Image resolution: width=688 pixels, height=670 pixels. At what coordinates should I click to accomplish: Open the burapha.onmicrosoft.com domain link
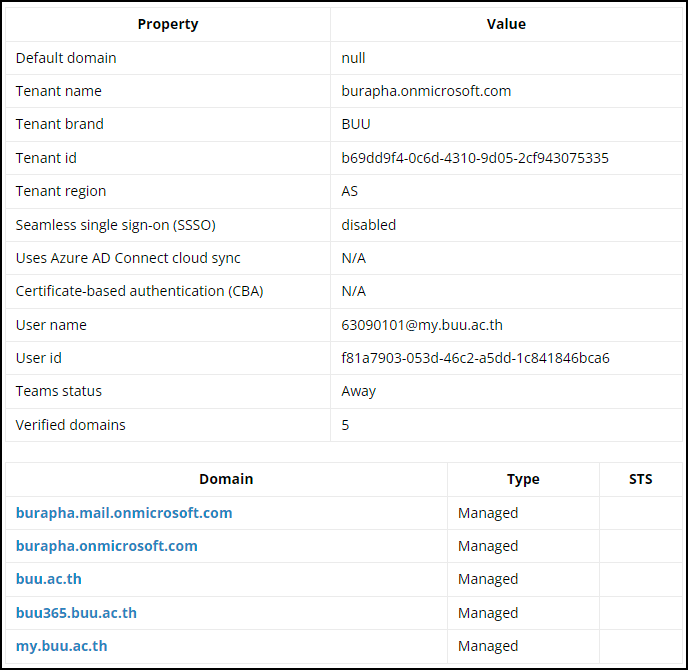coord(107,546)
